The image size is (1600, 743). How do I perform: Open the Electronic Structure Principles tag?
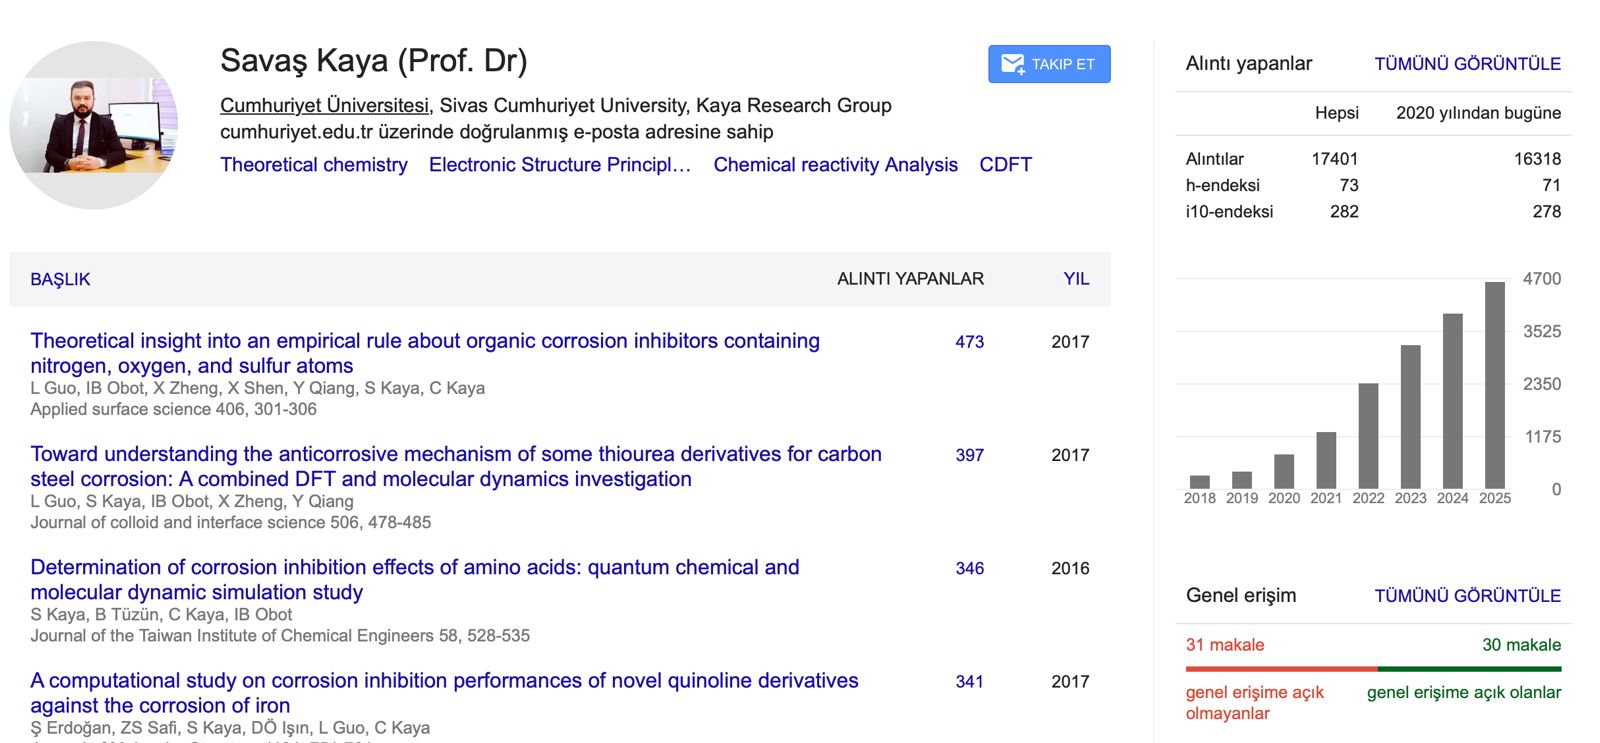pos(559,165)
